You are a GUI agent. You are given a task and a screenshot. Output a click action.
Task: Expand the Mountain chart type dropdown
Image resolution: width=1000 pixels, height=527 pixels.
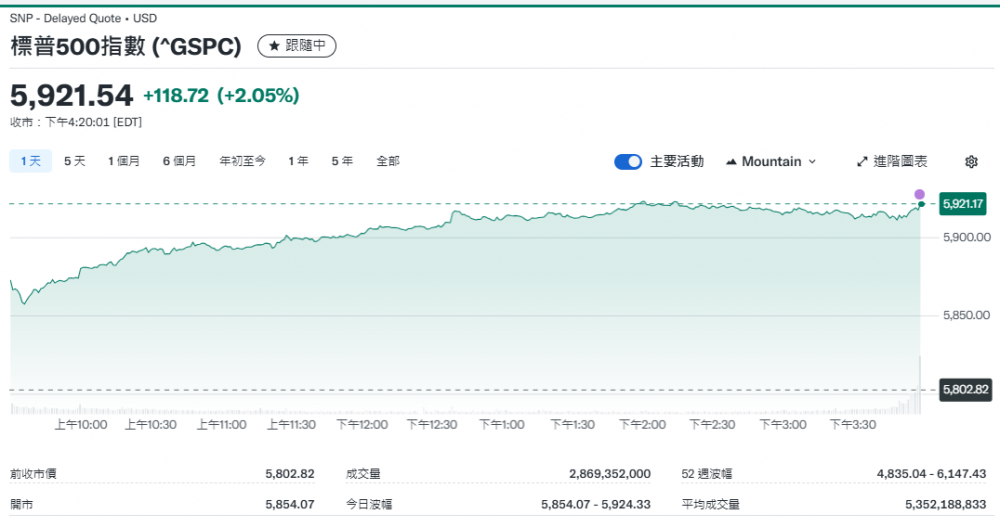tap(771, 162)
